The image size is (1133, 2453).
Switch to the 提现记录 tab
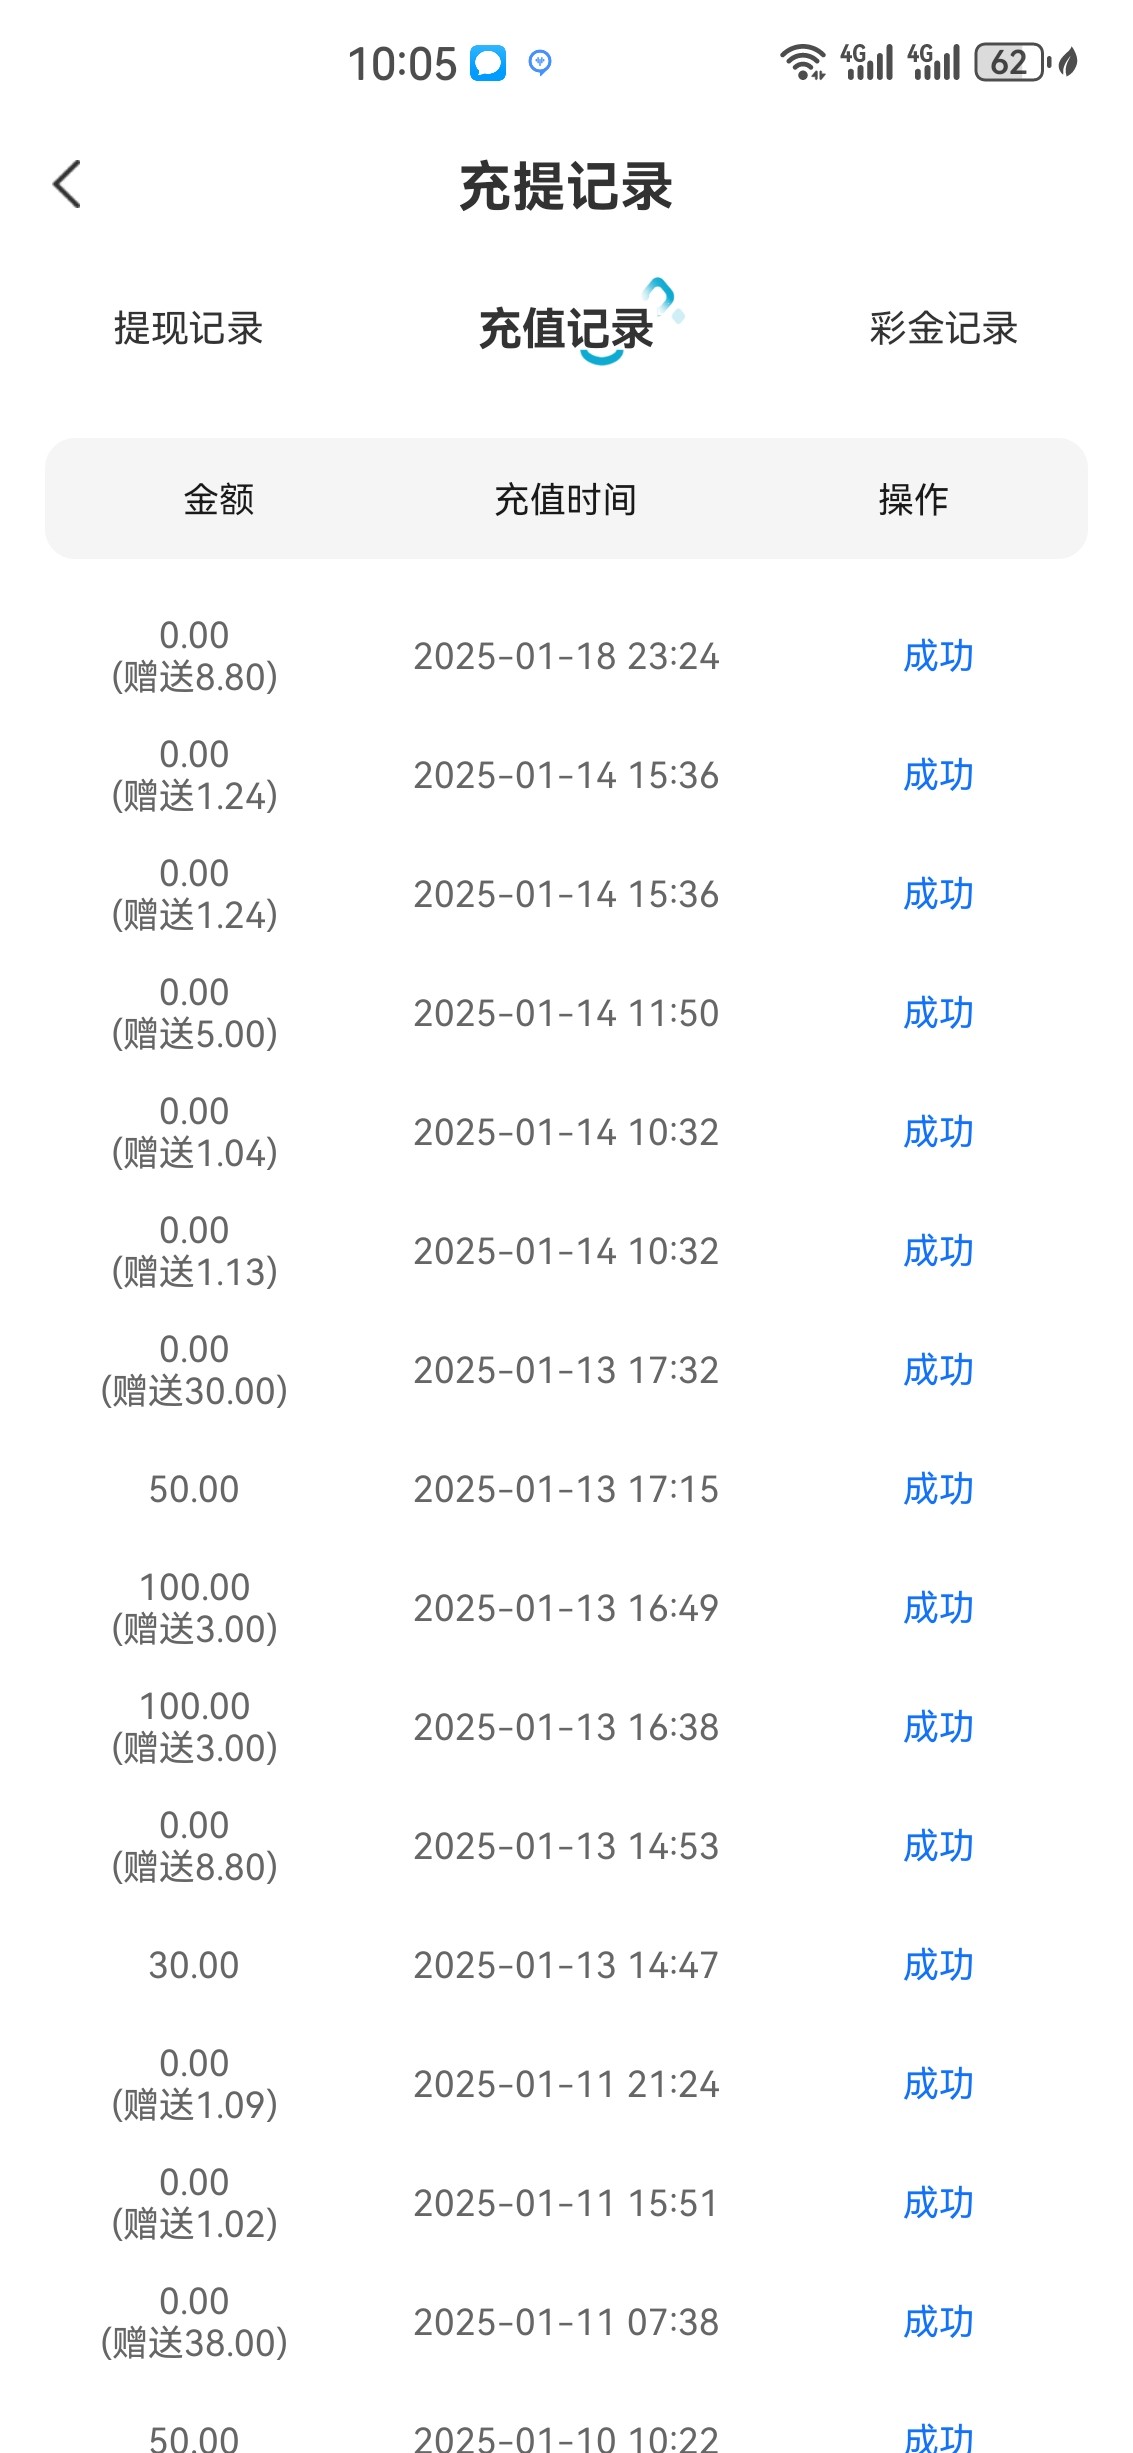[x=188, y=328]
